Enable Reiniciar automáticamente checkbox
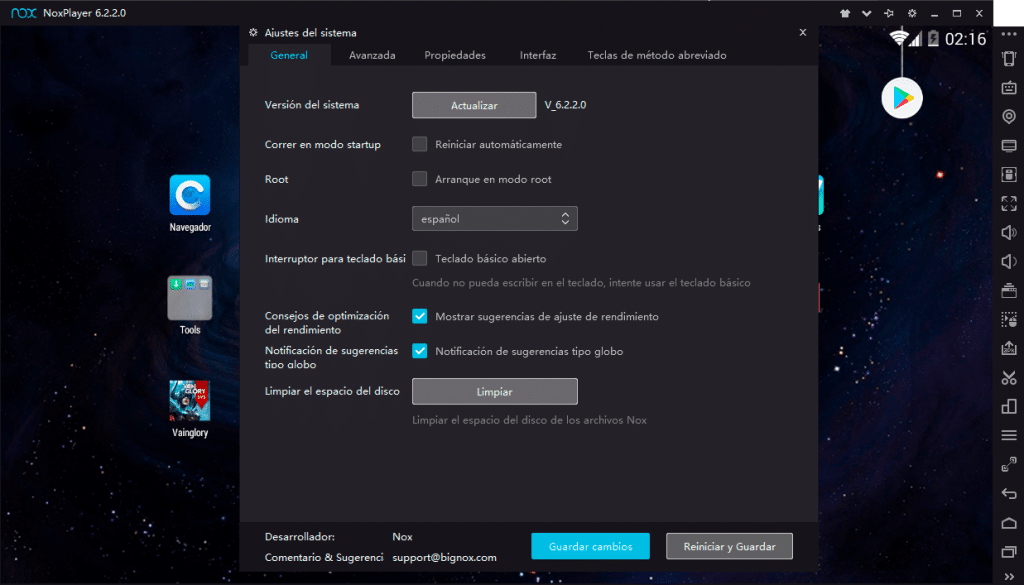The width and height of the screenshot is (1024, 585). coord(420,144)
